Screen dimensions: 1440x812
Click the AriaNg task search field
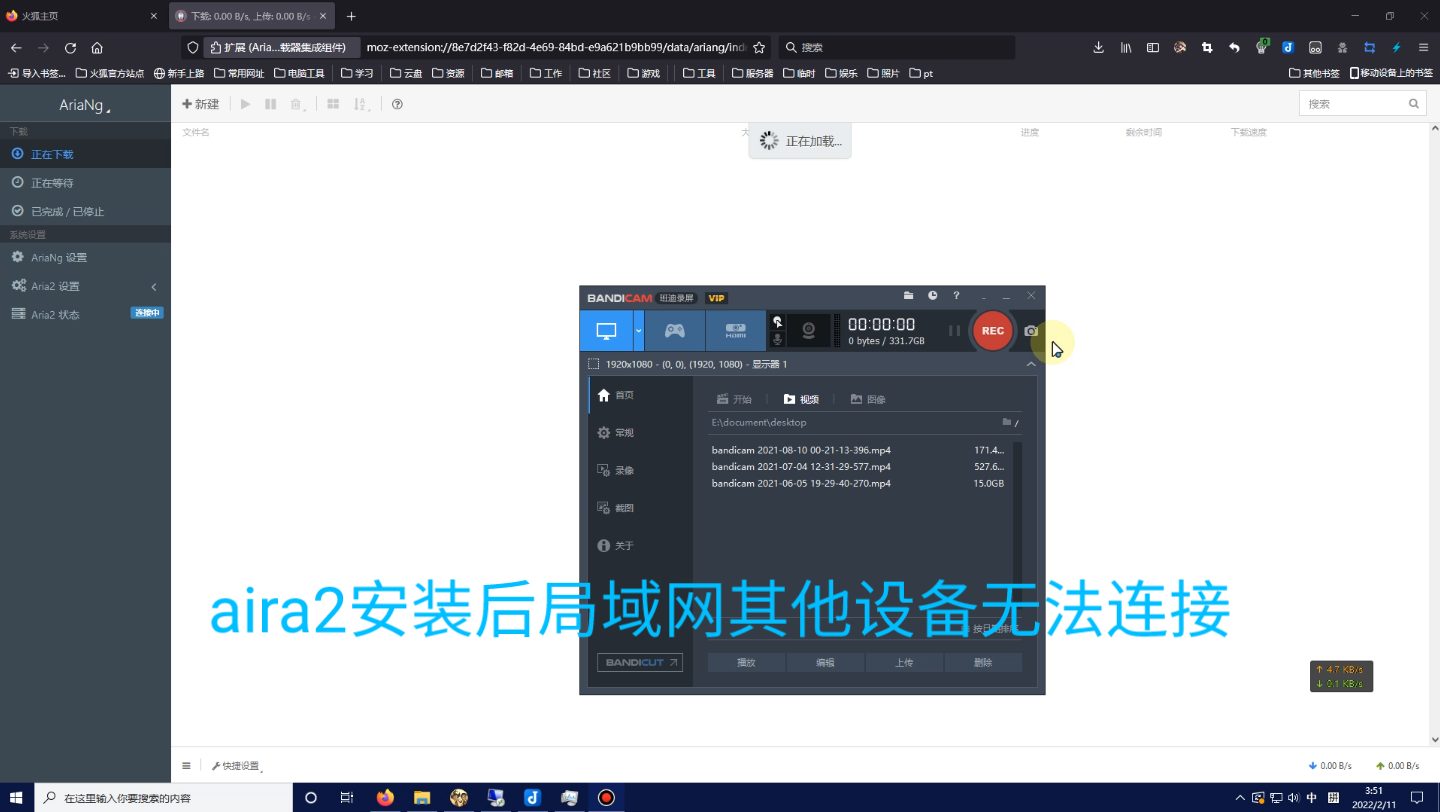(1362, 104)
